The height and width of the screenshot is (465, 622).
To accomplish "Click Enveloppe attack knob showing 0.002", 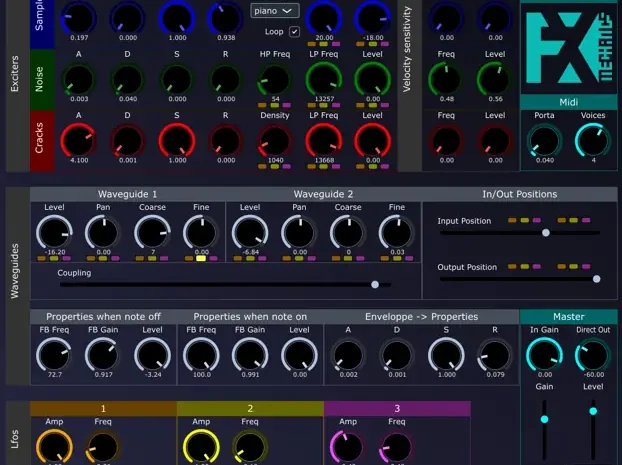I will (348, 355).
